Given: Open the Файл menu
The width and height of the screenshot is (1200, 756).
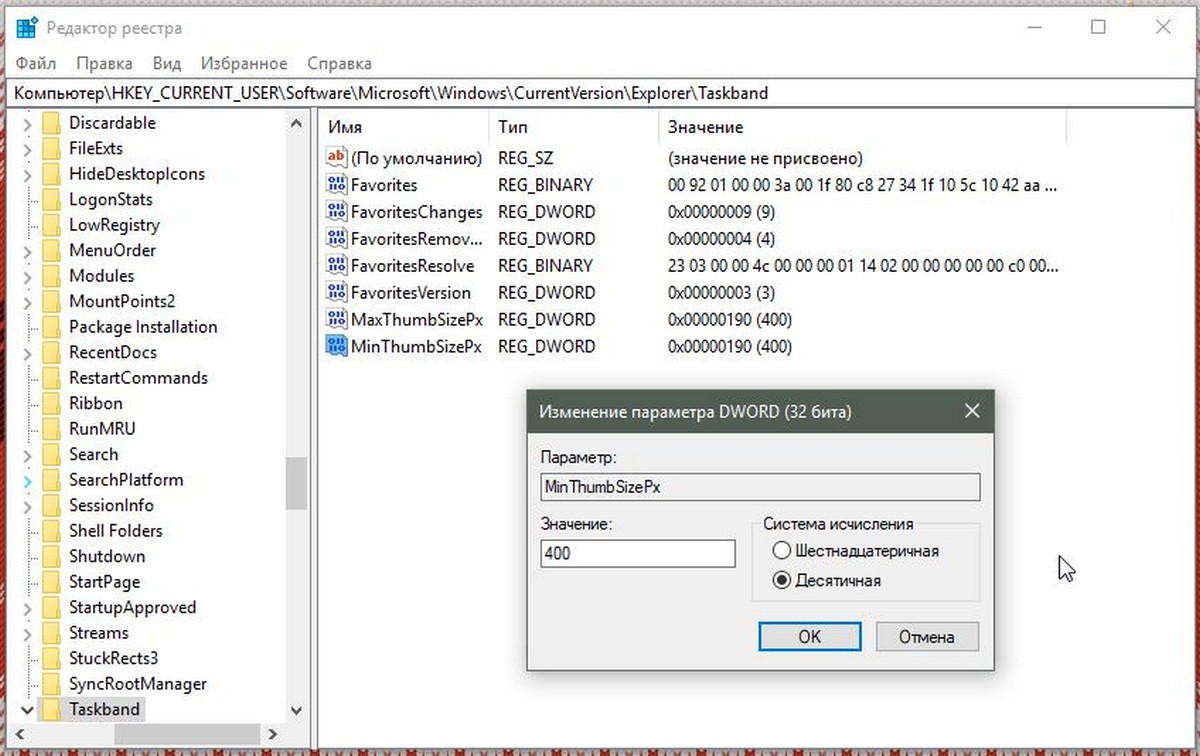Looking at the screenshot, I should [x=36, y=63].
